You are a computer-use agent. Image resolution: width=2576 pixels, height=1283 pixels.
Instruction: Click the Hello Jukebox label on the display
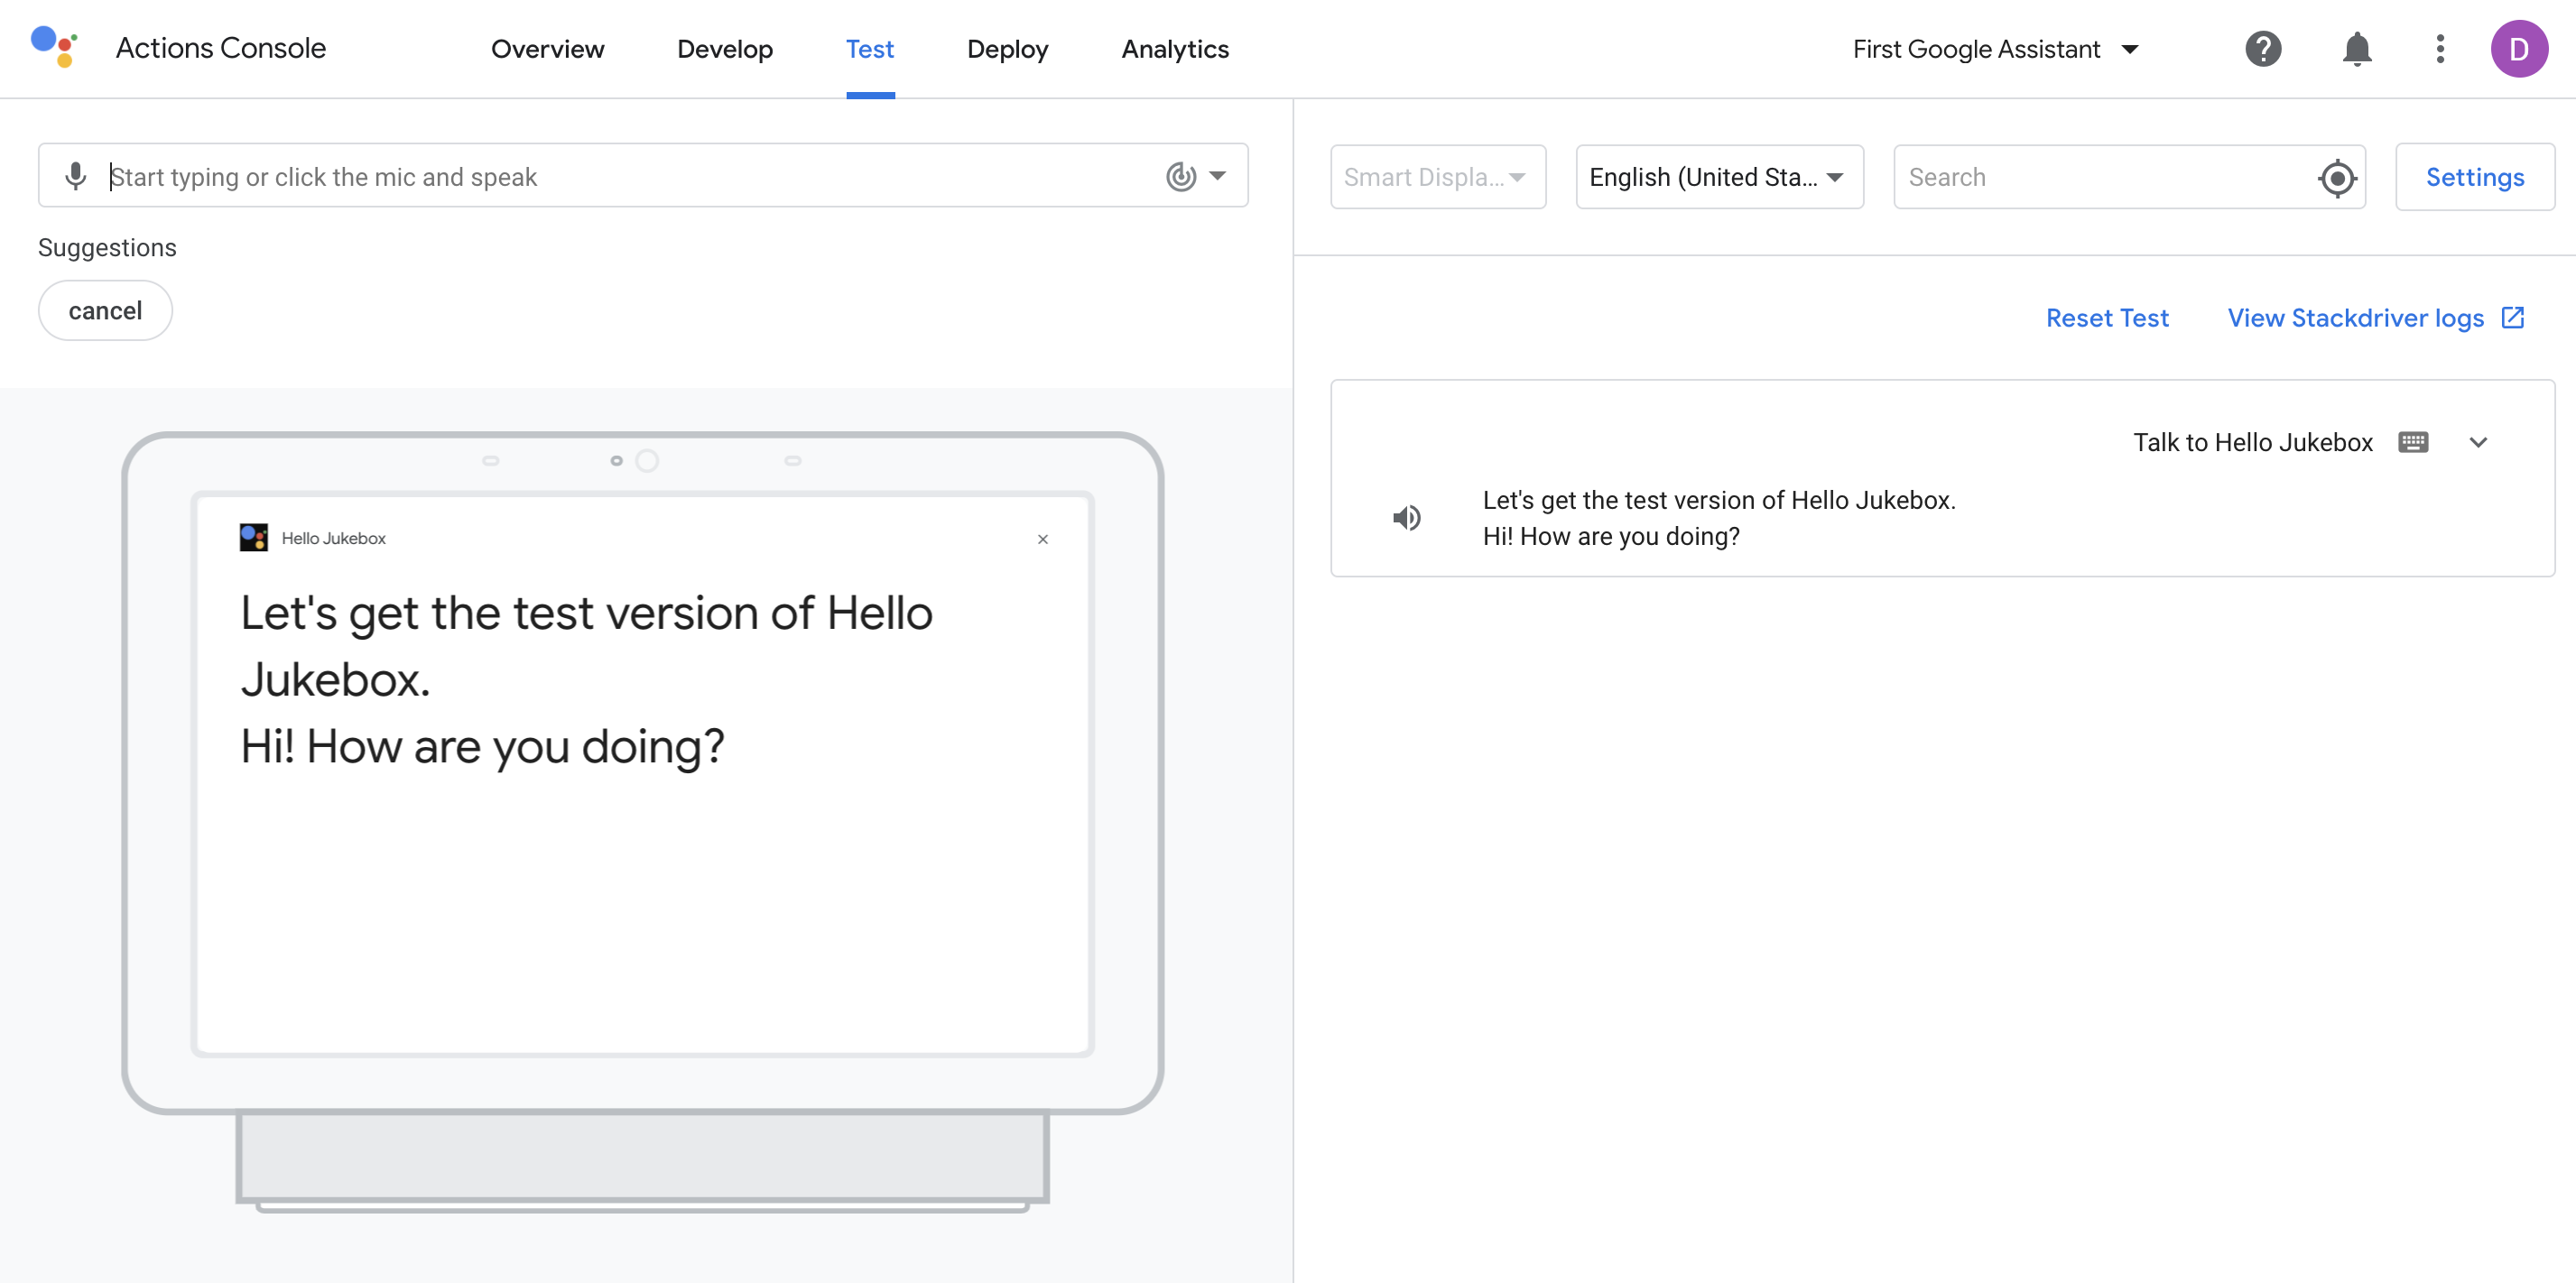point(333,538)
